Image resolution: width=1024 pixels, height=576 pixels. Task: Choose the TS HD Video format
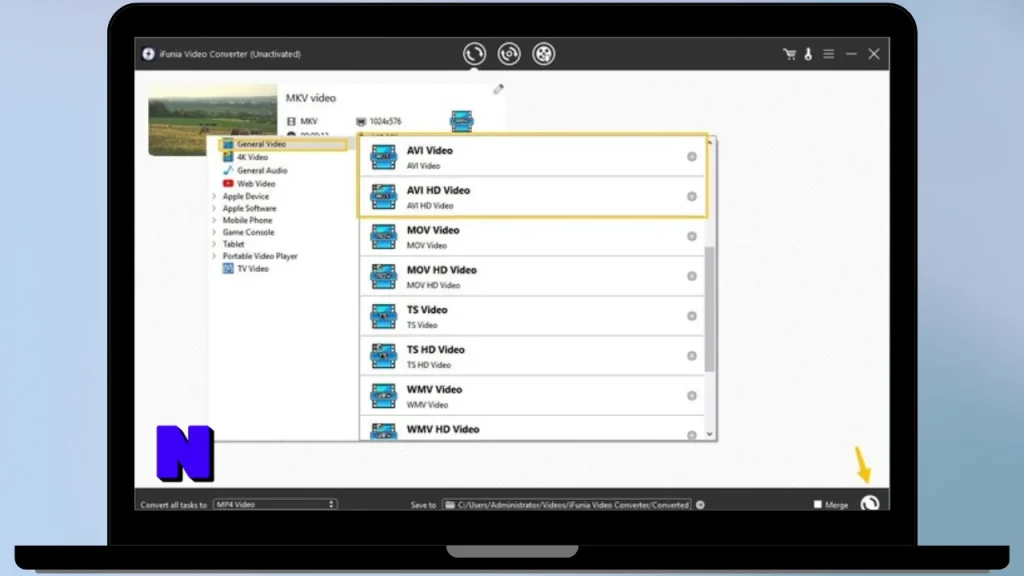532,356
